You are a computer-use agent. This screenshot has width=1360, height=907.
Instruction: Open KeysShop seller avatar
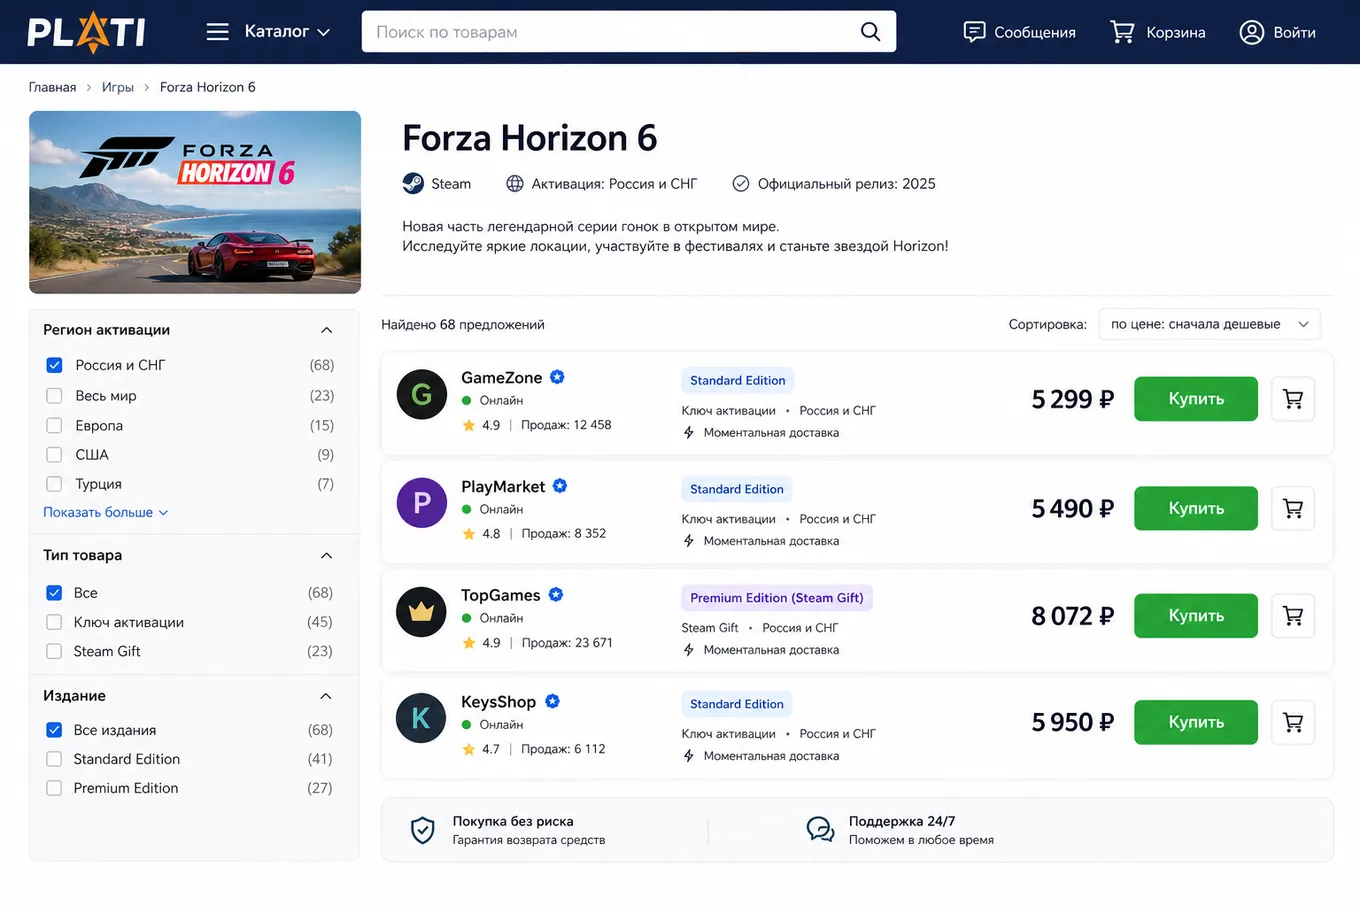tap(421, 718)
